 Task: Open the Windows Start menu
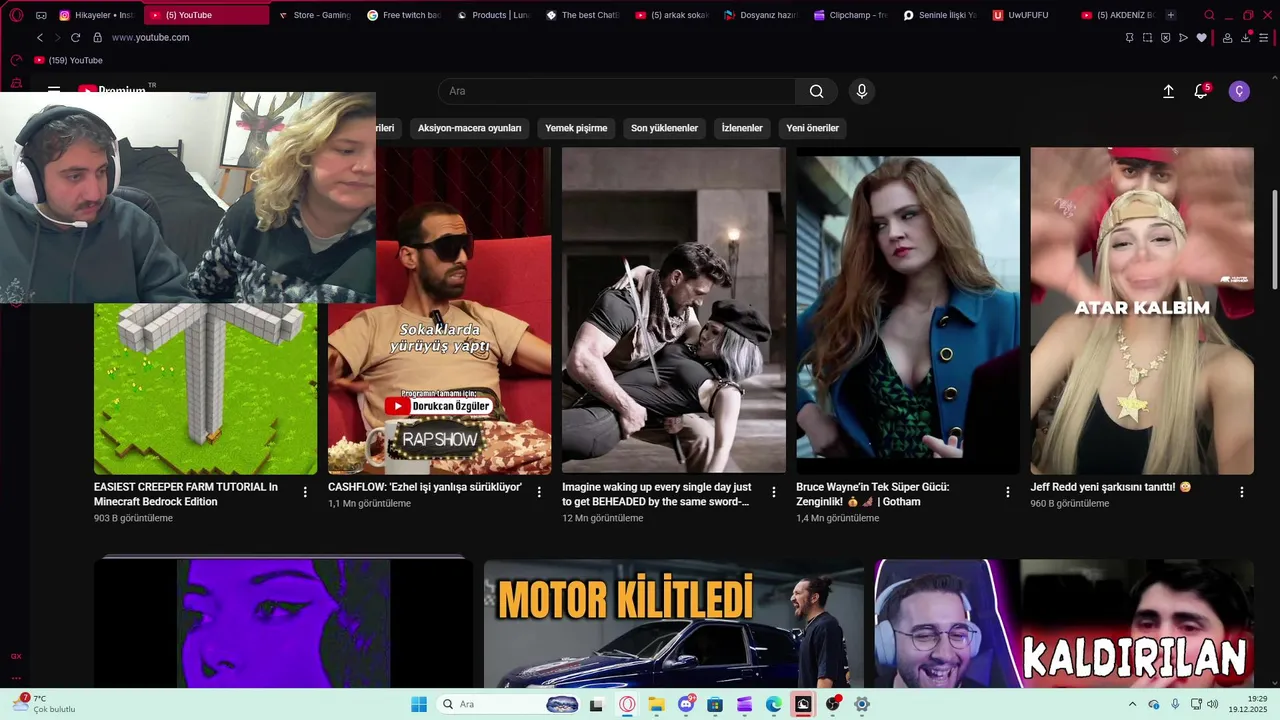[x=419, y=704]
